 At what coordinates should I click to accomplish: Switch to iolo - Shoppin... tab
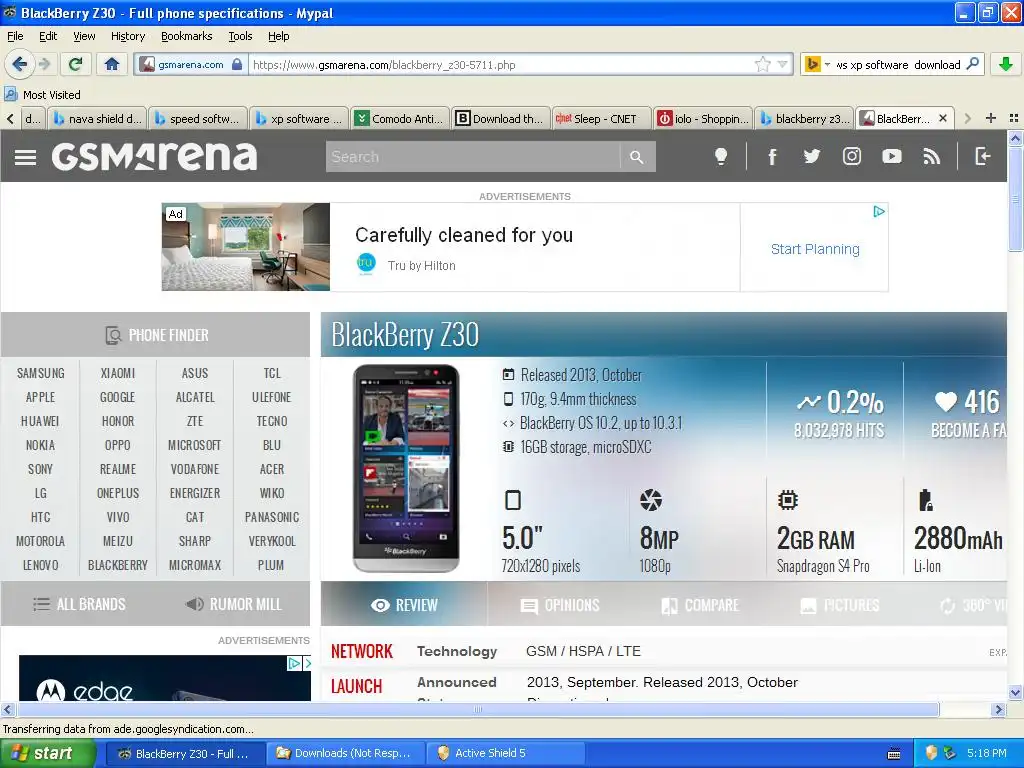pyautogui.click(x=702, y=118)
